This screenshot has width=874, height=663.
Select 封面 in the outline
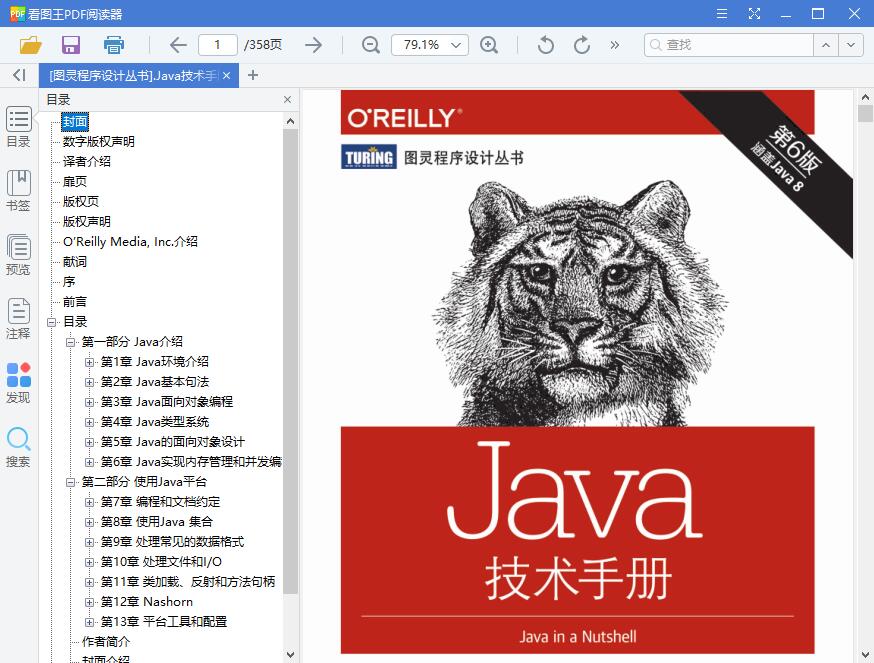point(75,122)
